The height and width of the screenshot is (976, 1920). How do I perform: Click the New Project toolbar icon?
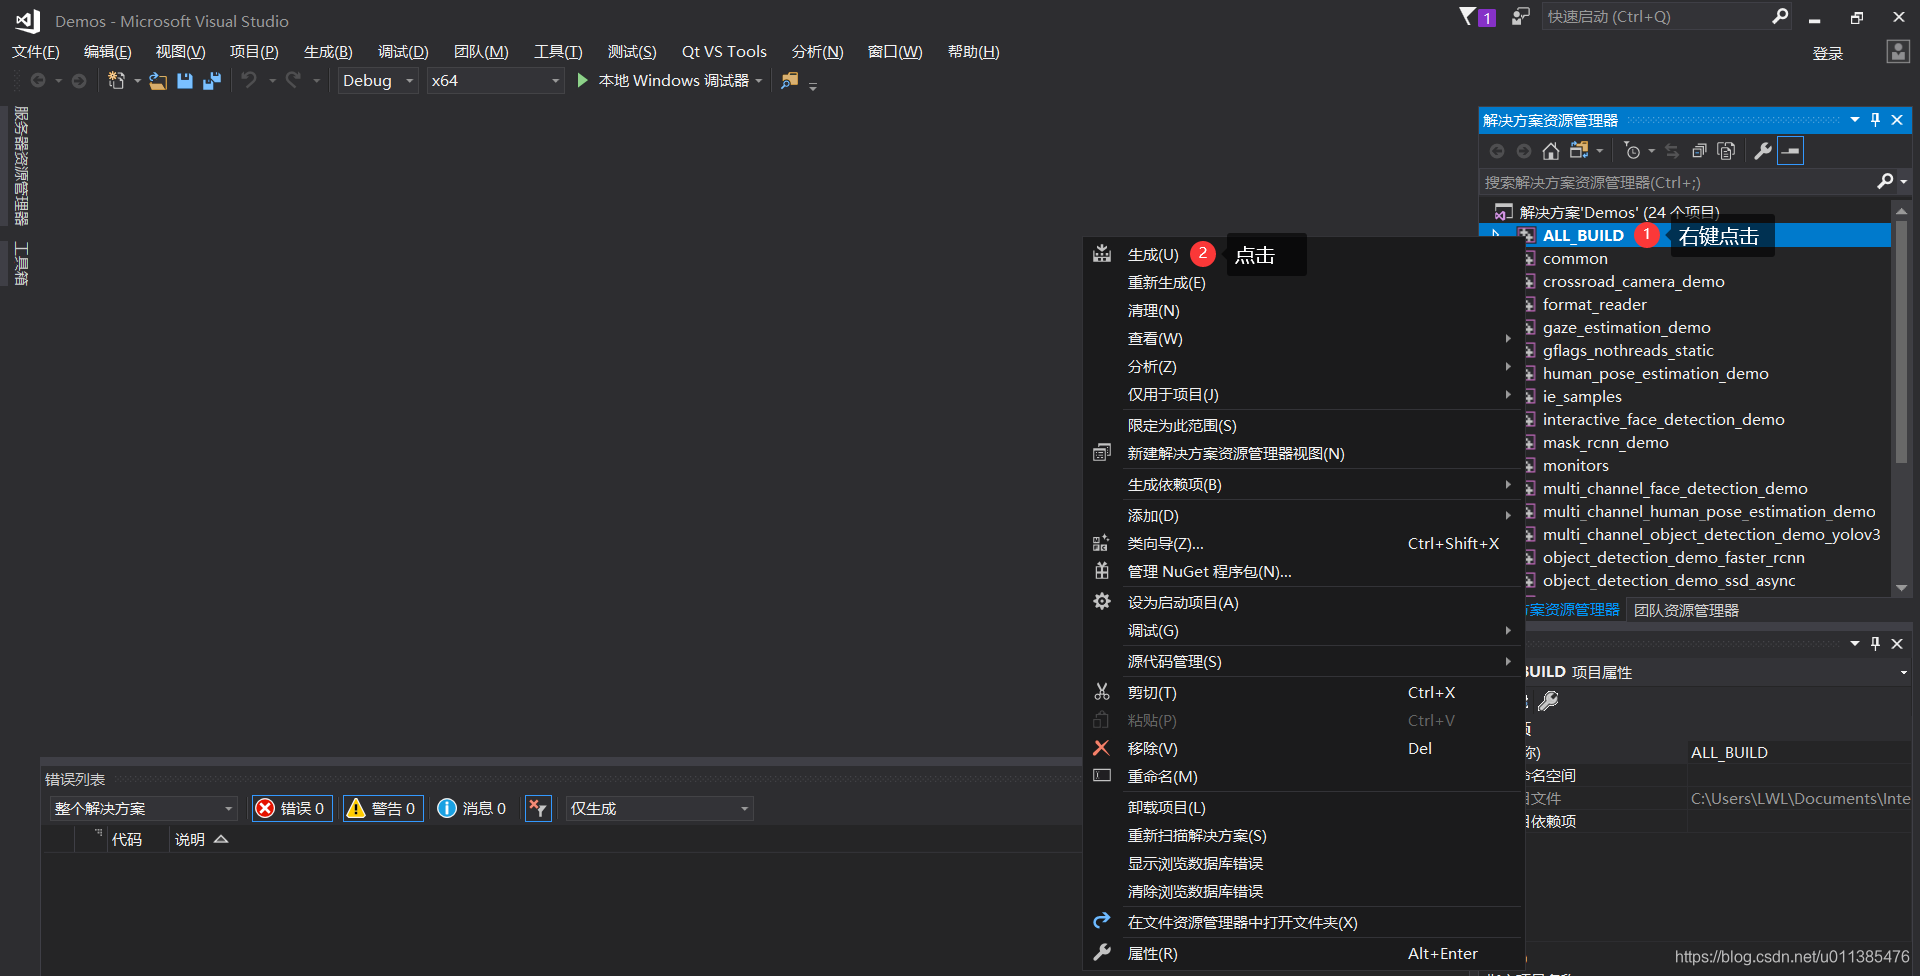(116, 81)
